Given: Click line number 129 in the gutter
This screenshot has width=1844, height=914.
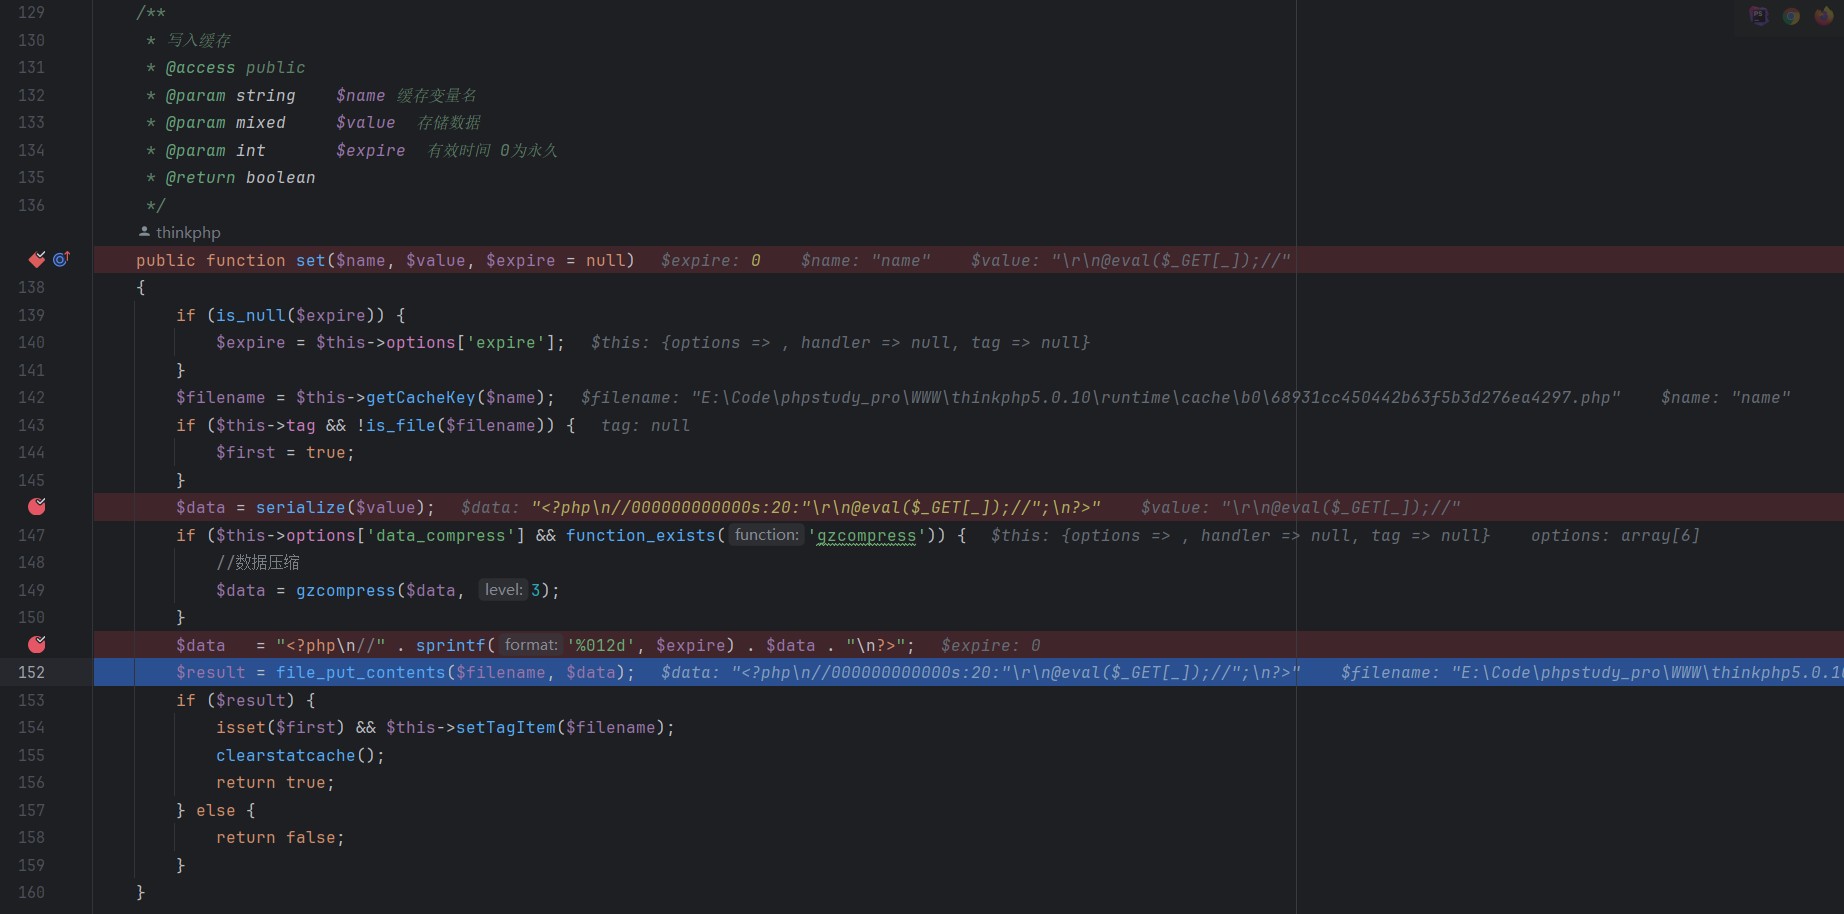Looking at the screenshot, I should [x=31, y=12].
